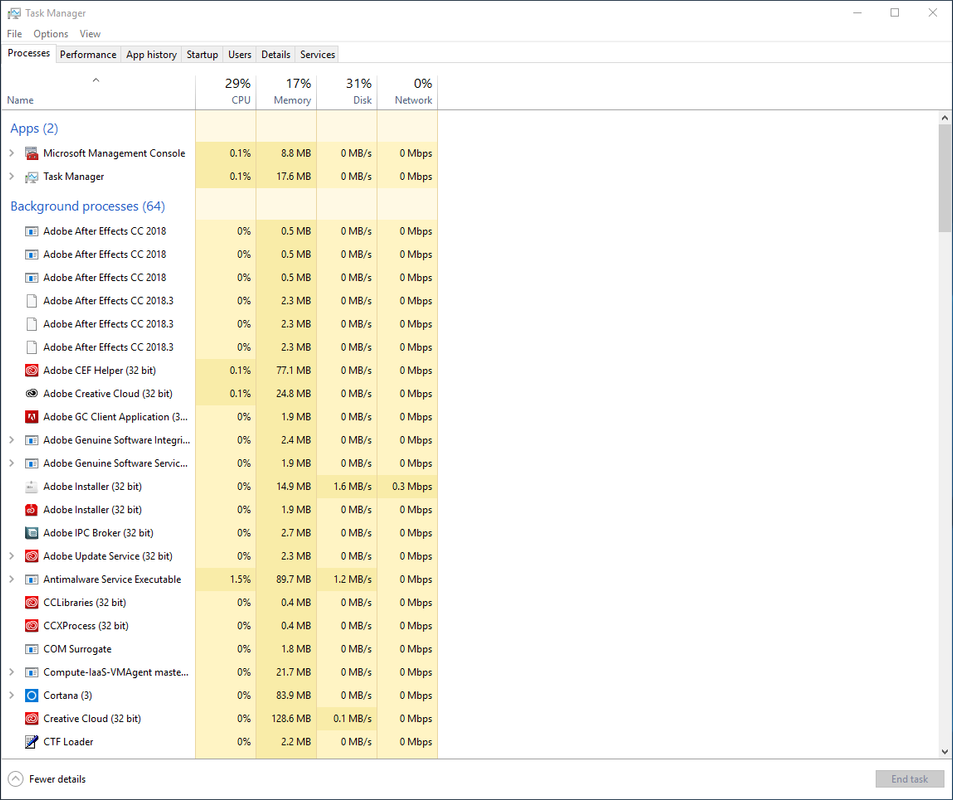Select the Background processes (64) header

point(88,207)
